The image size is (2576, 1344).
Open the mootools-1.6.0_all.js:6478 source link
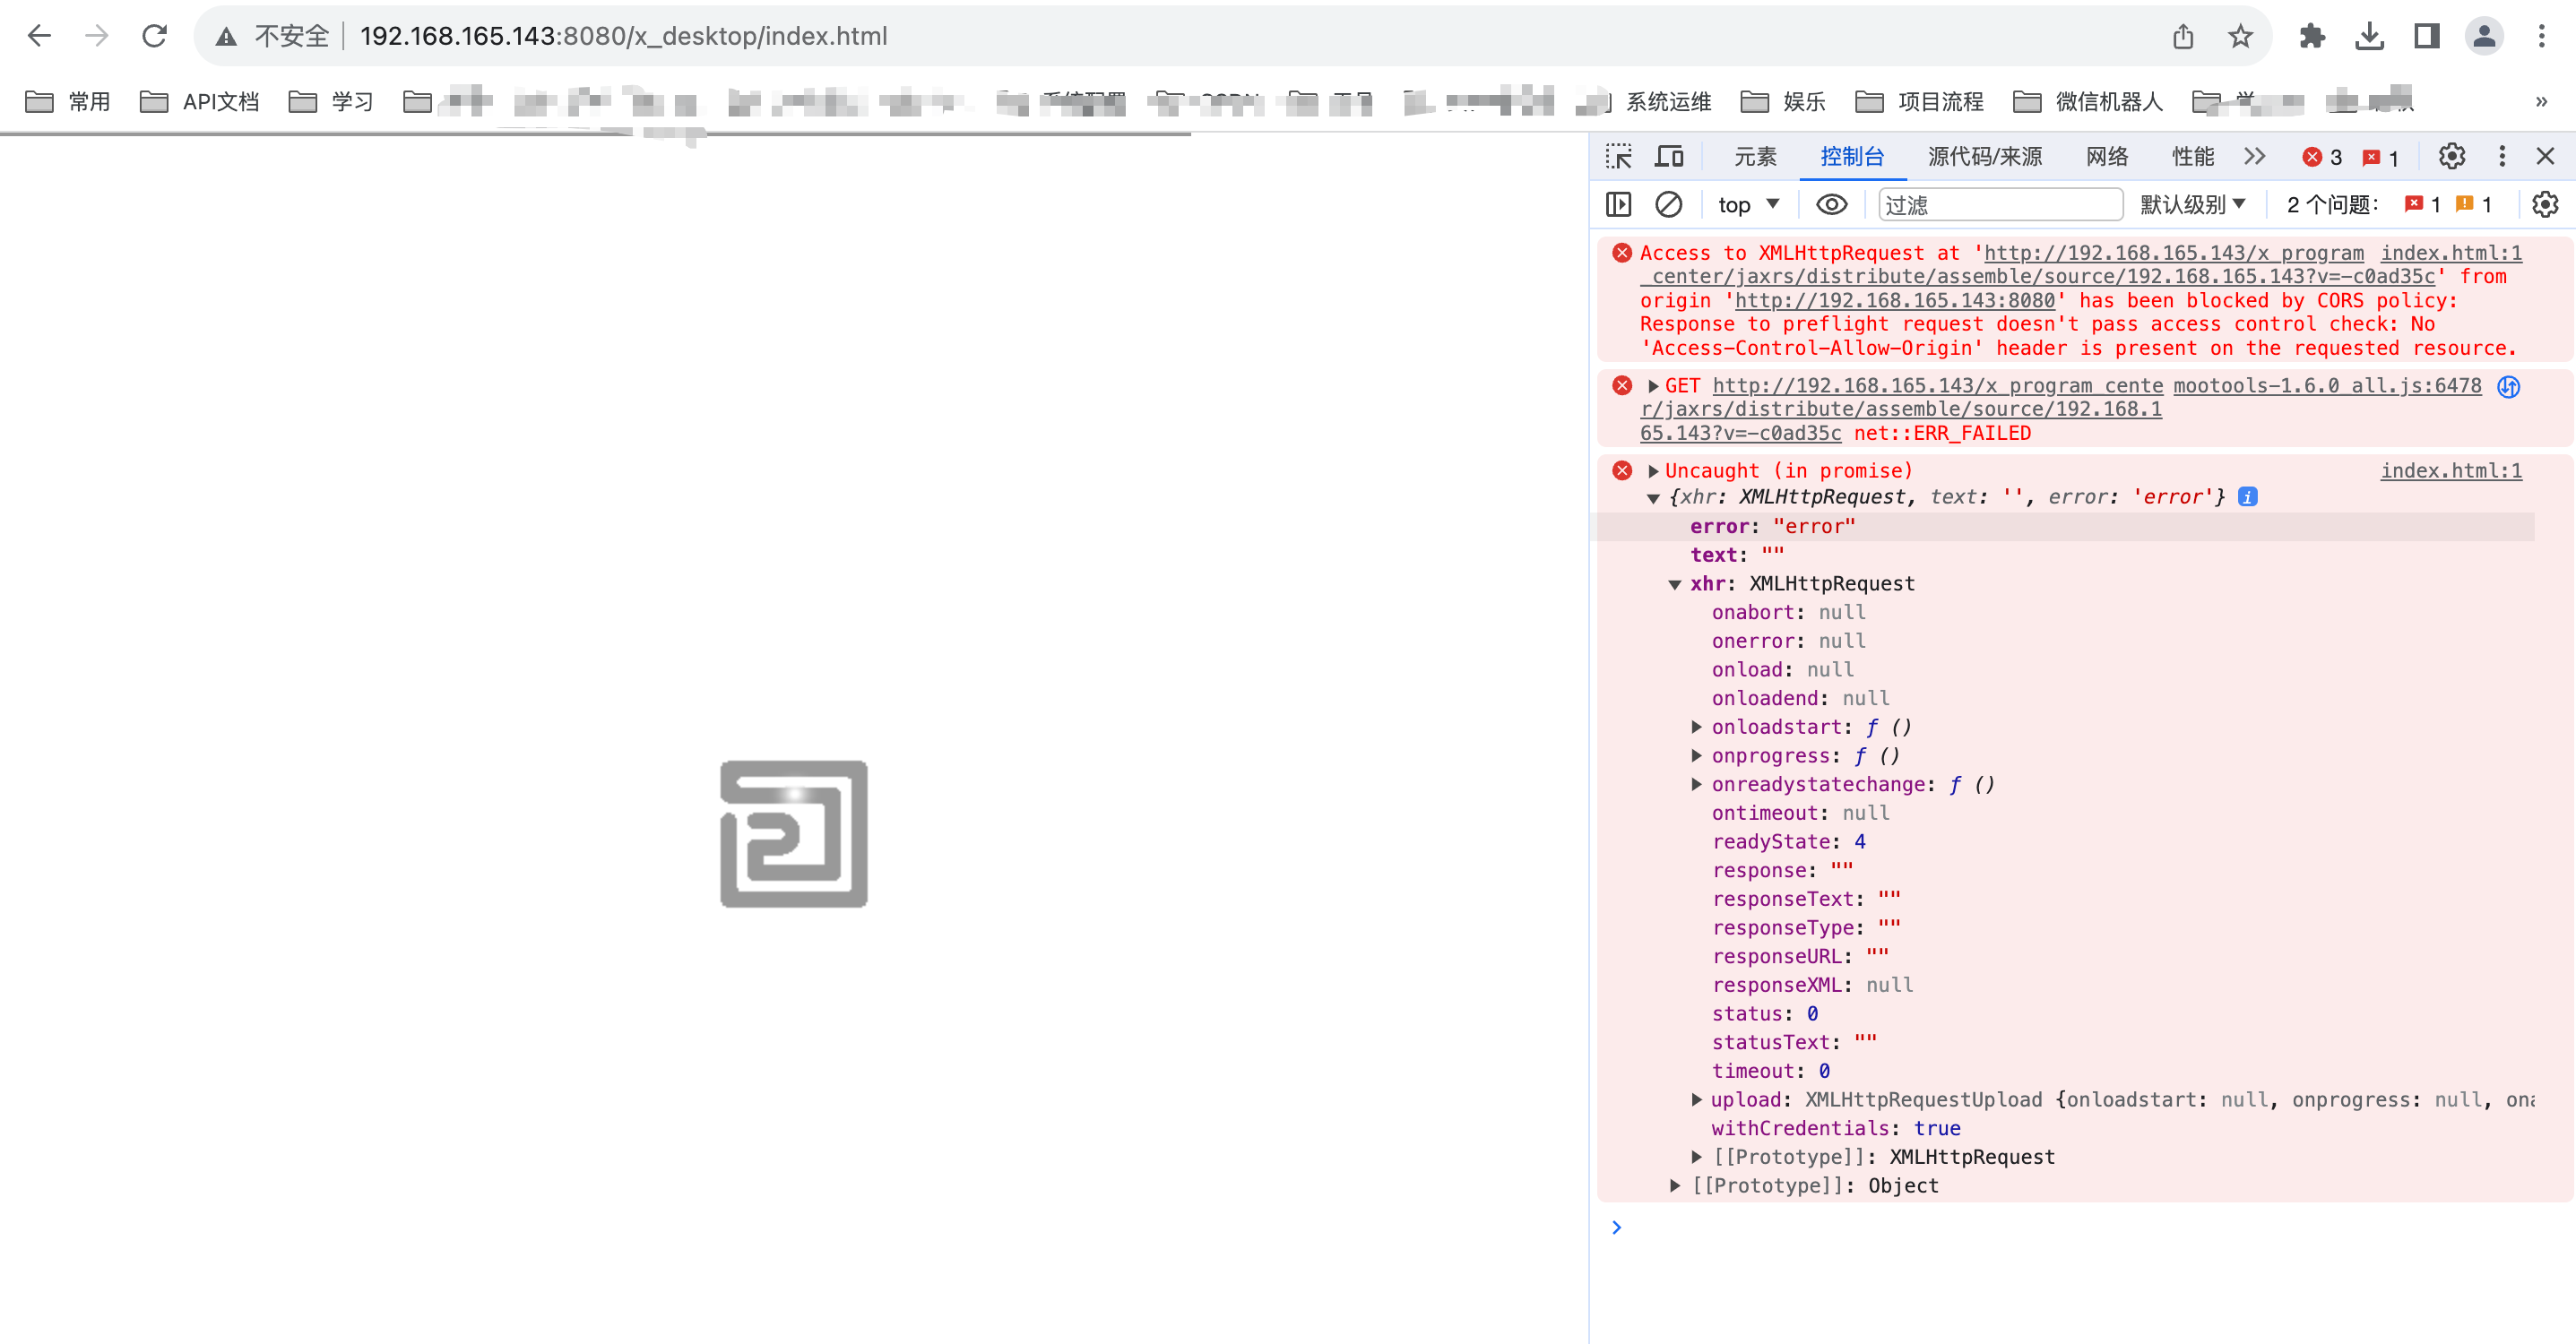coord(2327,386)
